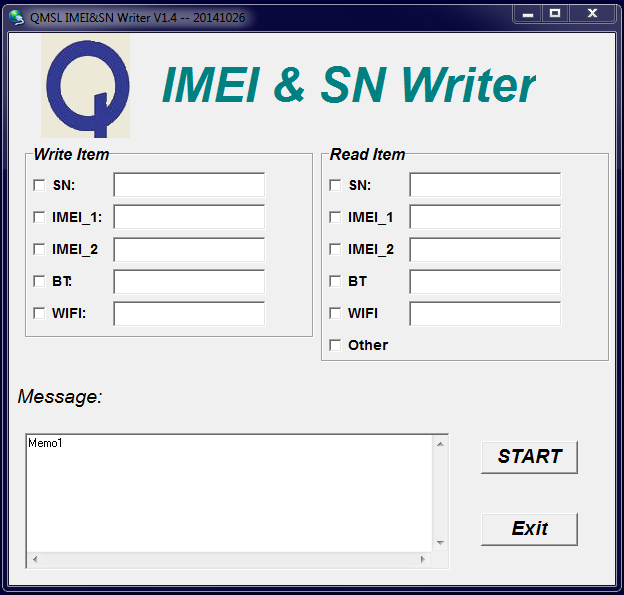Screen dimensions: 624x595
Task: Maximize the QMSL IMEI&SN Writer window
Action: coord(555,14)
